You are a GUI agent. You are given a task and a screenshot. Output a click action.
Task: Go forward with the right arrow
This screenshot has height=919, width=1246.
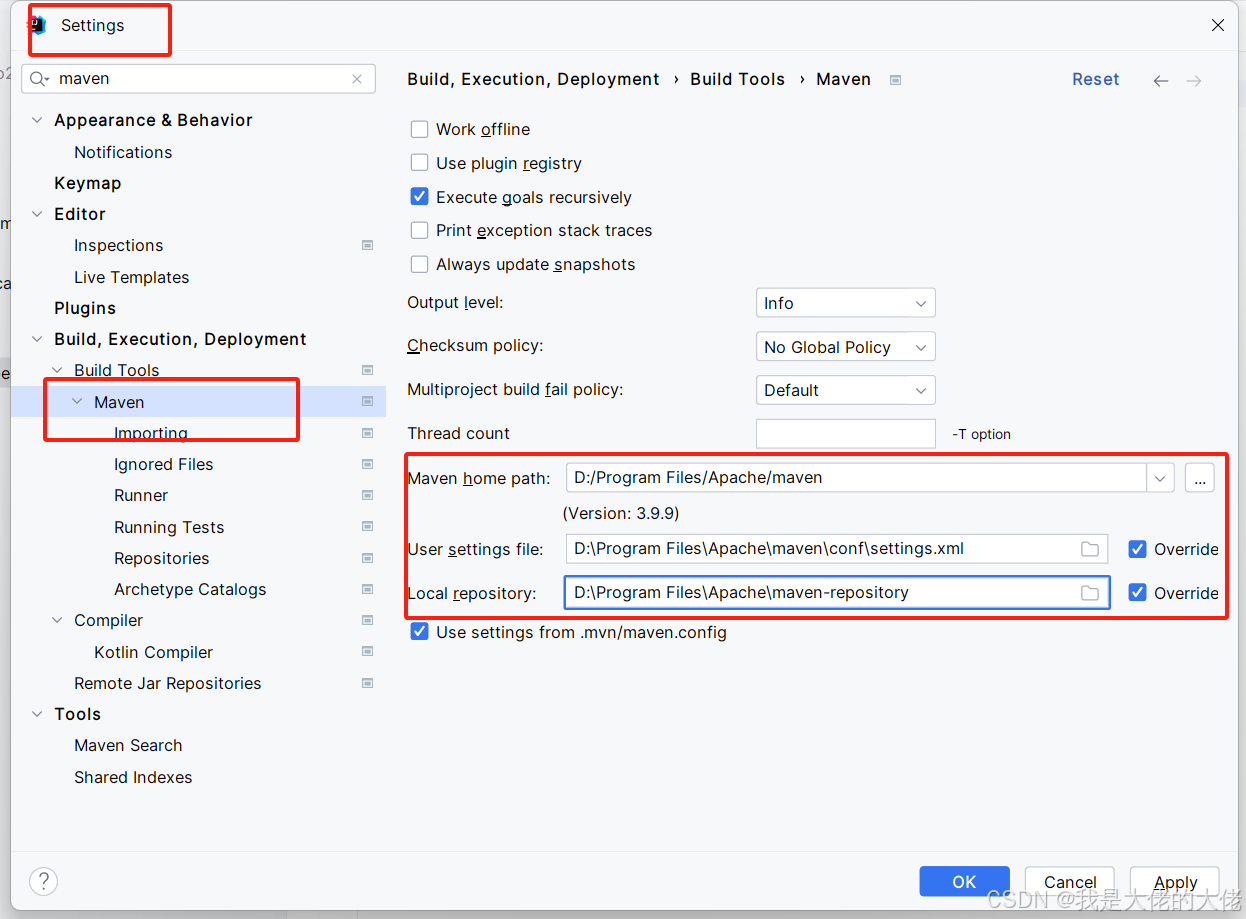pos(1194,80)
